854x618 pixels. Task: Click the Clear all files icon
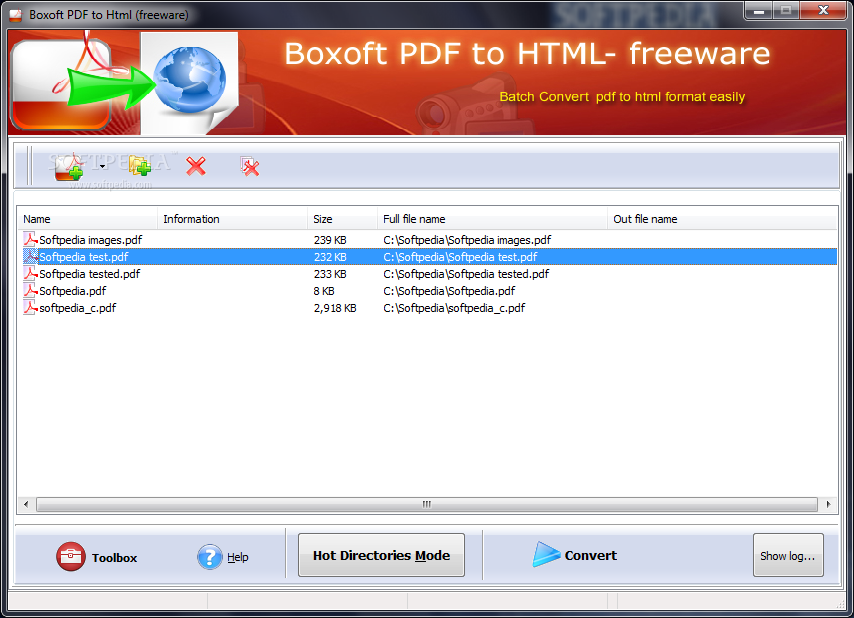(x=249, y=167)
